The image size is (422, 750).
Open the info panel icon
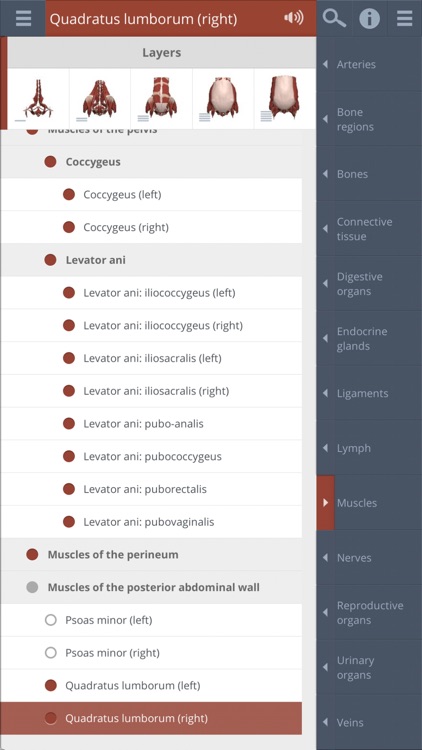(369, 19)
